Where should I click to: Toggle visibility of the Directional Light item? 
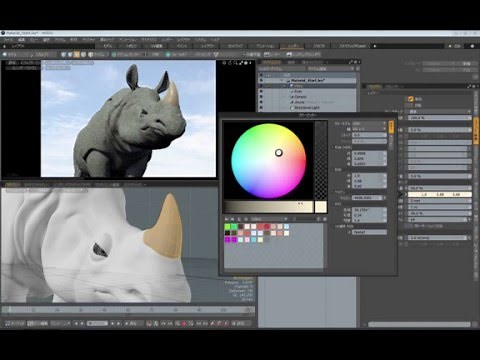(x=261, y=108)
